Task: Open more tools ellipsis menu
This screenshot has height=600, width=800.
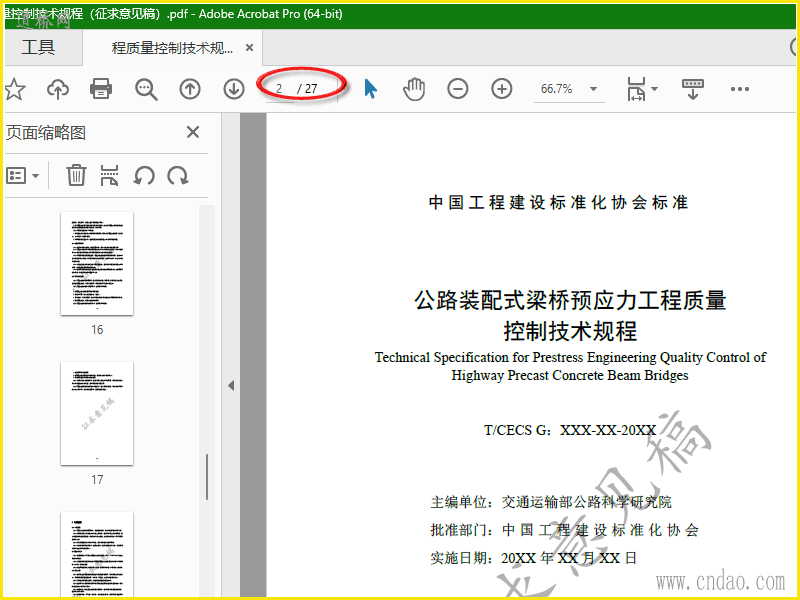Action: pyautogui.click(x=740, y=89)
